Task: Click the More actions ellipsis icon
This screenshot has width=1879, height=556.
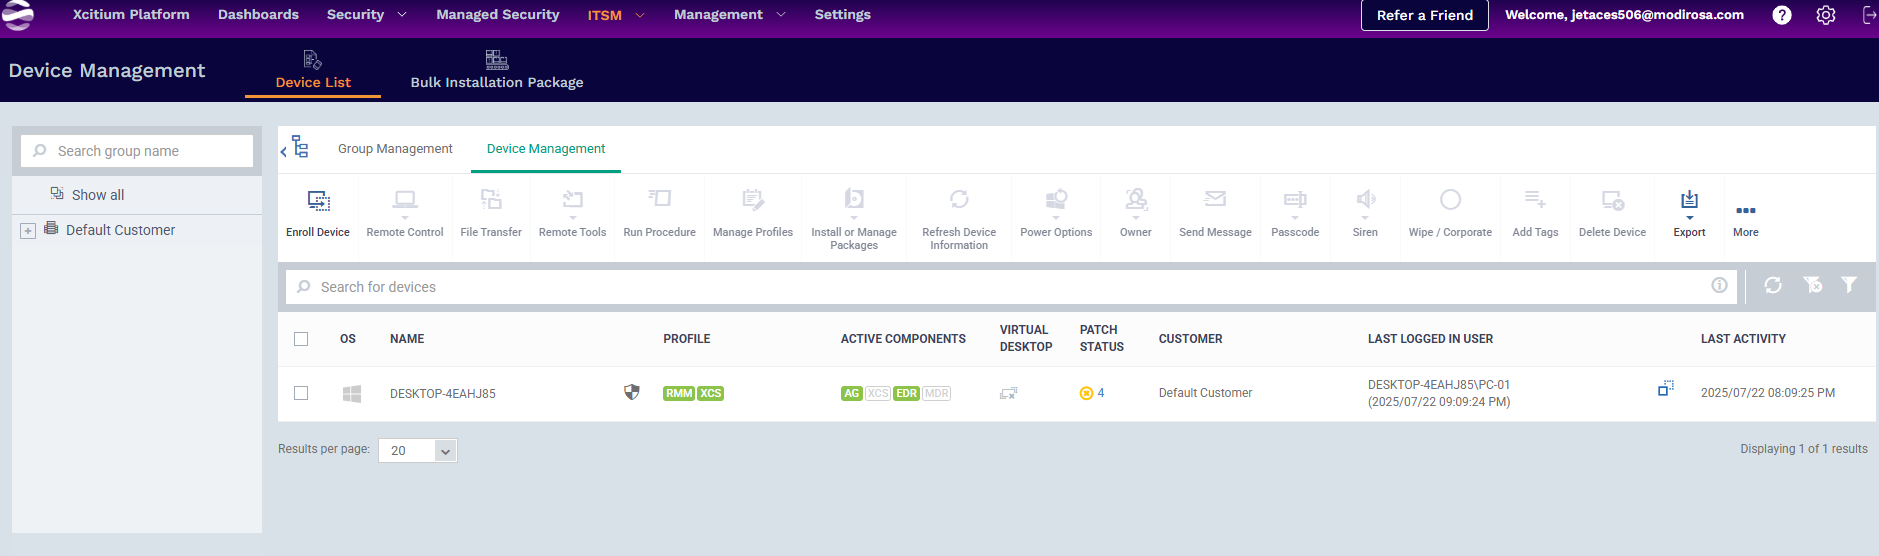Action: (x=1745, y=211)
